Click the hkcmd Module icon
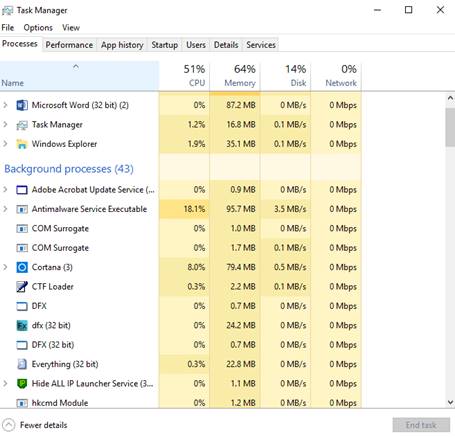Viewport: 455px width, 437px height. click(22, 403)
